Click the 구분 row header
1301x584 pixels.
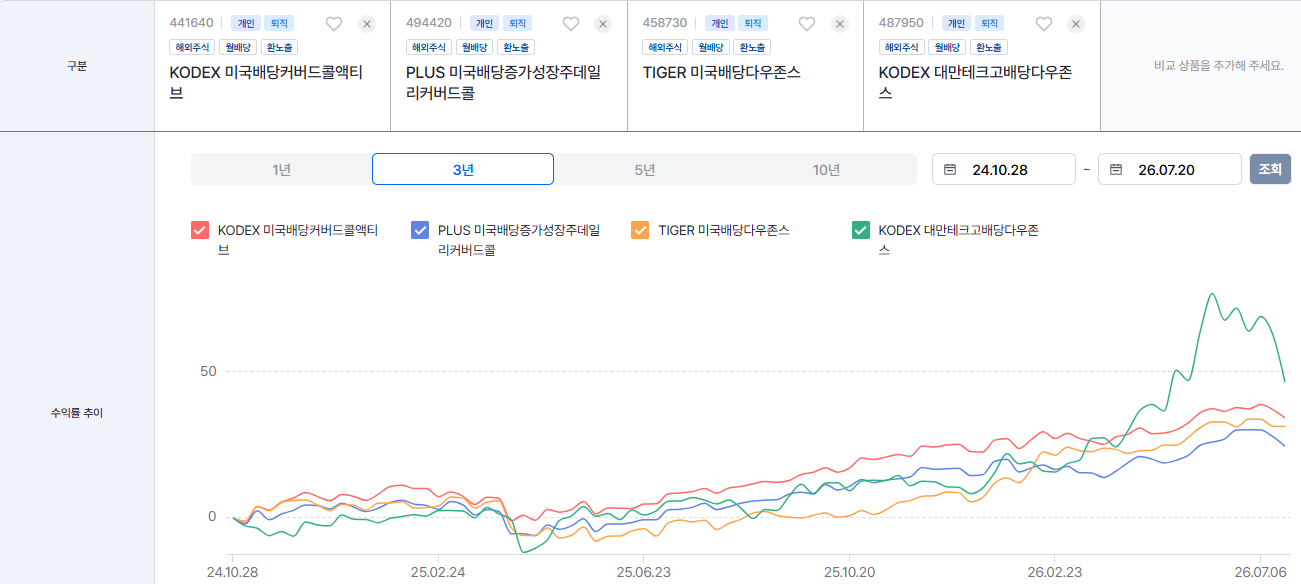pos(77,66)
